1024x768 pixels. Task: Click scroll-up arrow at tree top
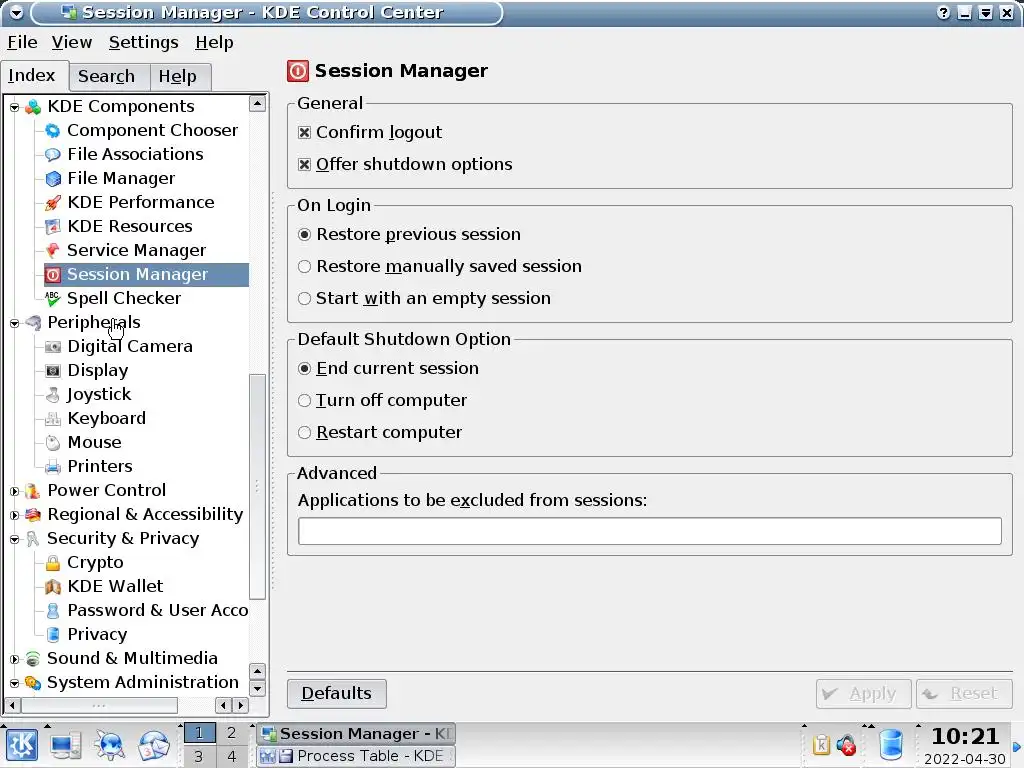(x=258, y=104)
